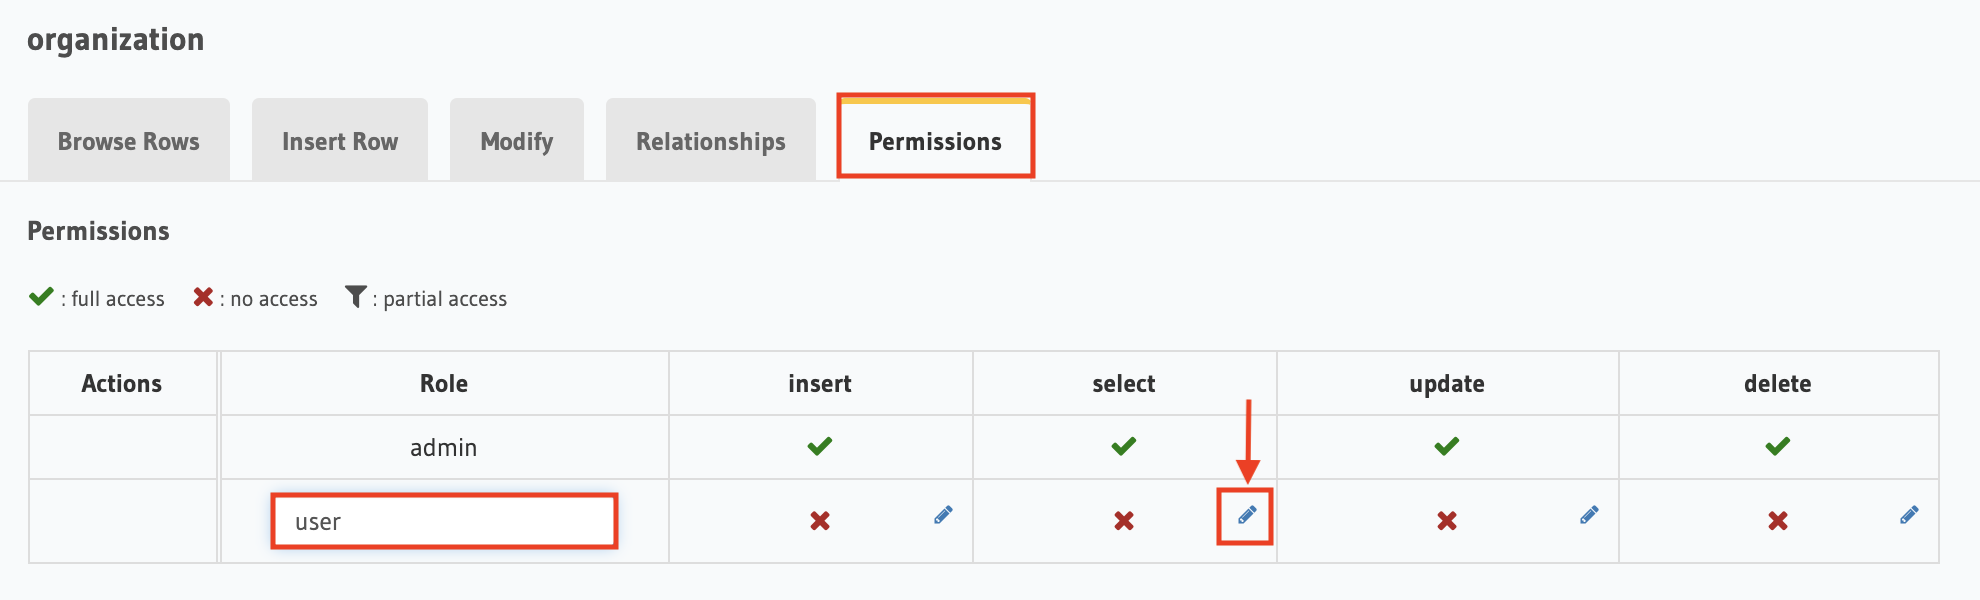
Task: Go to the Relationships tab
Action: [711, 140]
